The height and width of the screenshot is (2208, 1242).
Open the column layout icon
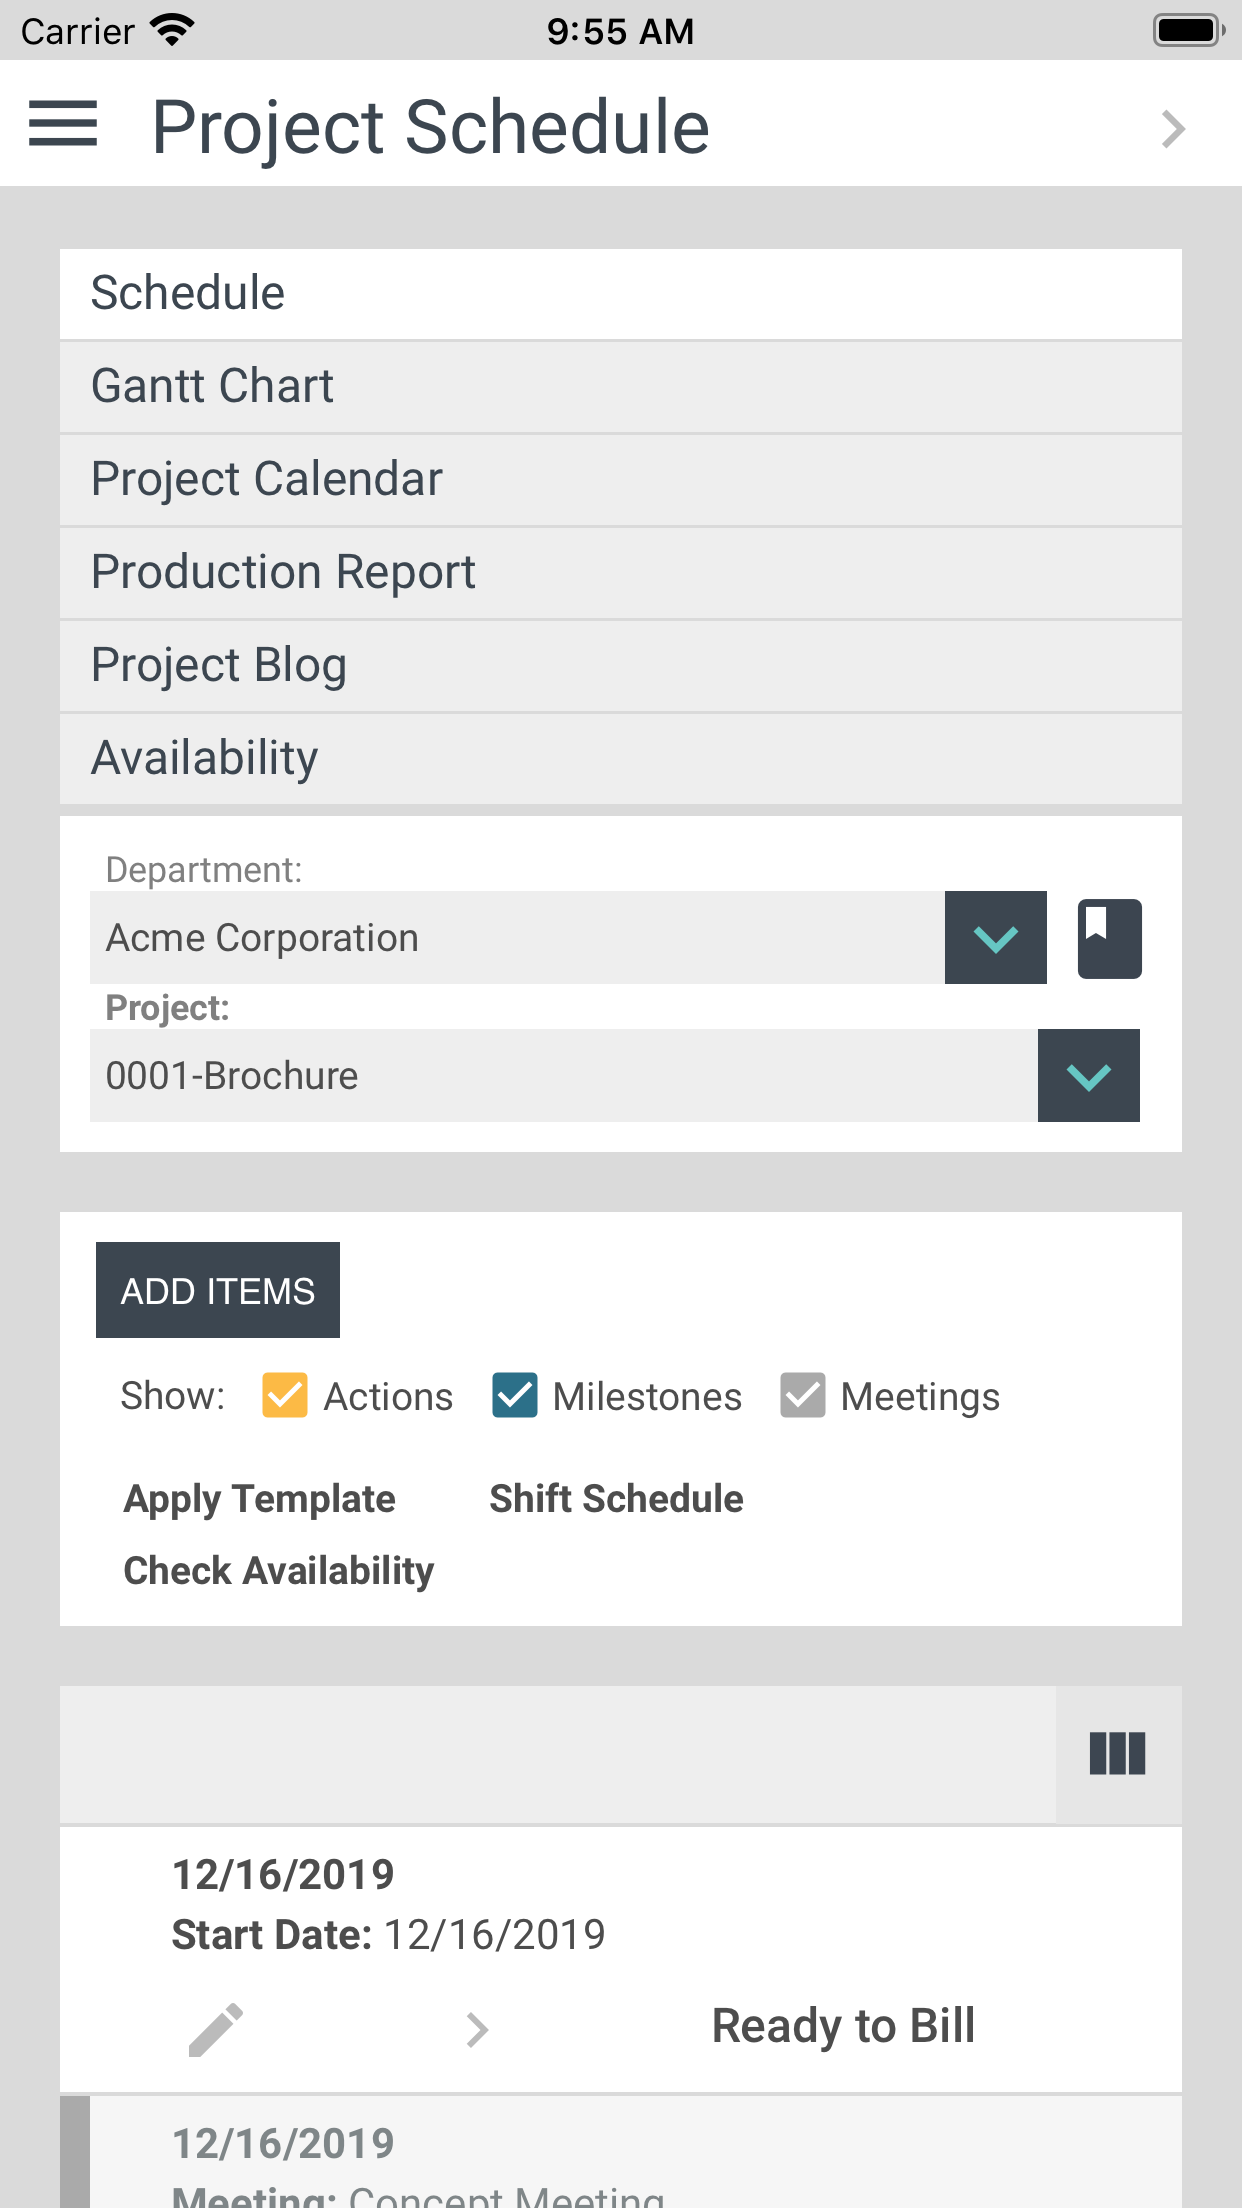coord(1117,1753)
